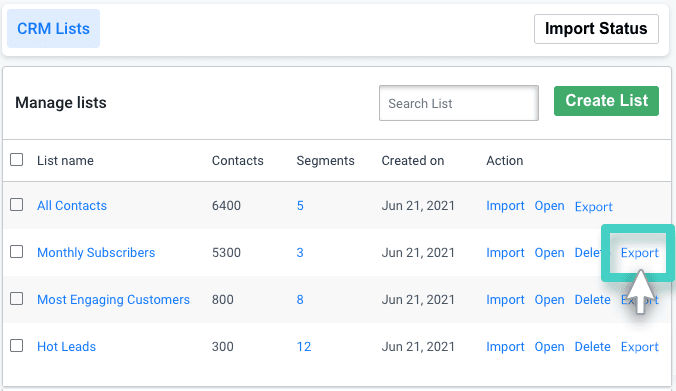Export the All Contacts list
The image size is (676, 391).
point(594,207)
